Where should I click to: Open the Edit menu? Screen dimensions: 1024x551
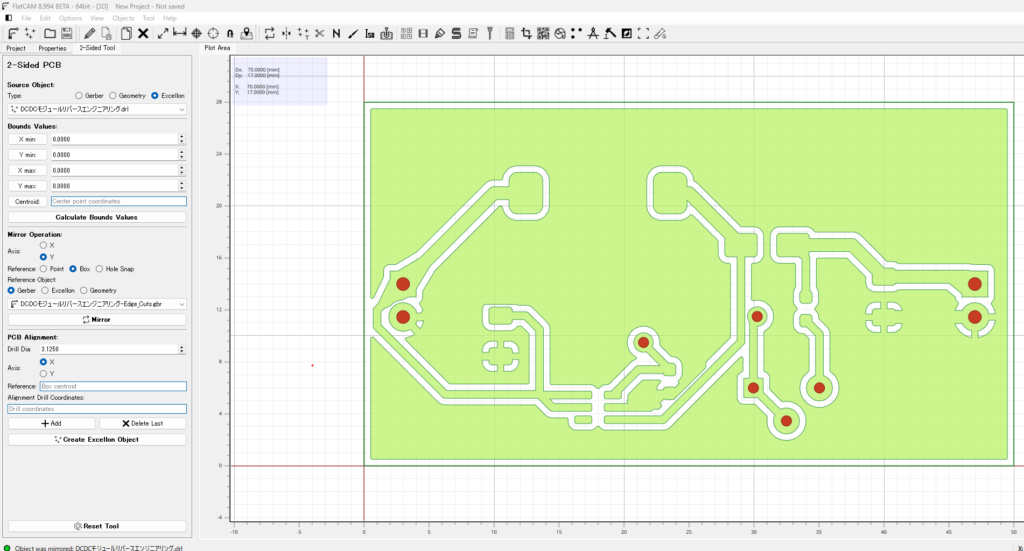(45, 18)
